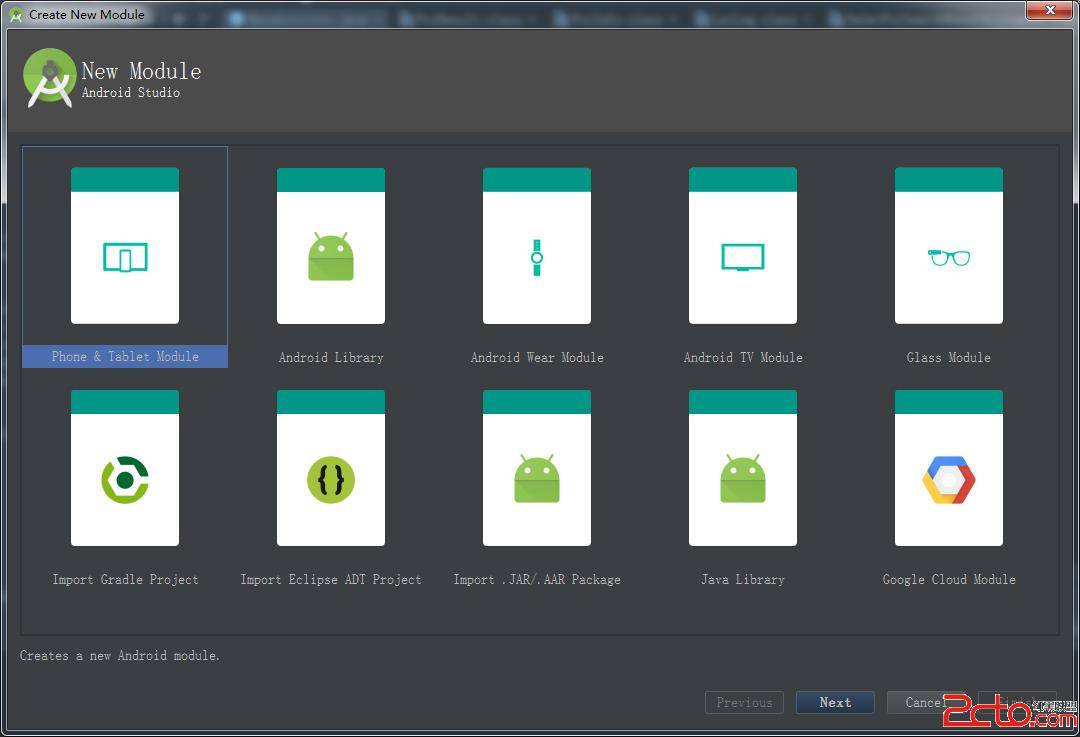Click the Android Wear Module label
This screenshot has width=1080, height=737.
point(537,357)
